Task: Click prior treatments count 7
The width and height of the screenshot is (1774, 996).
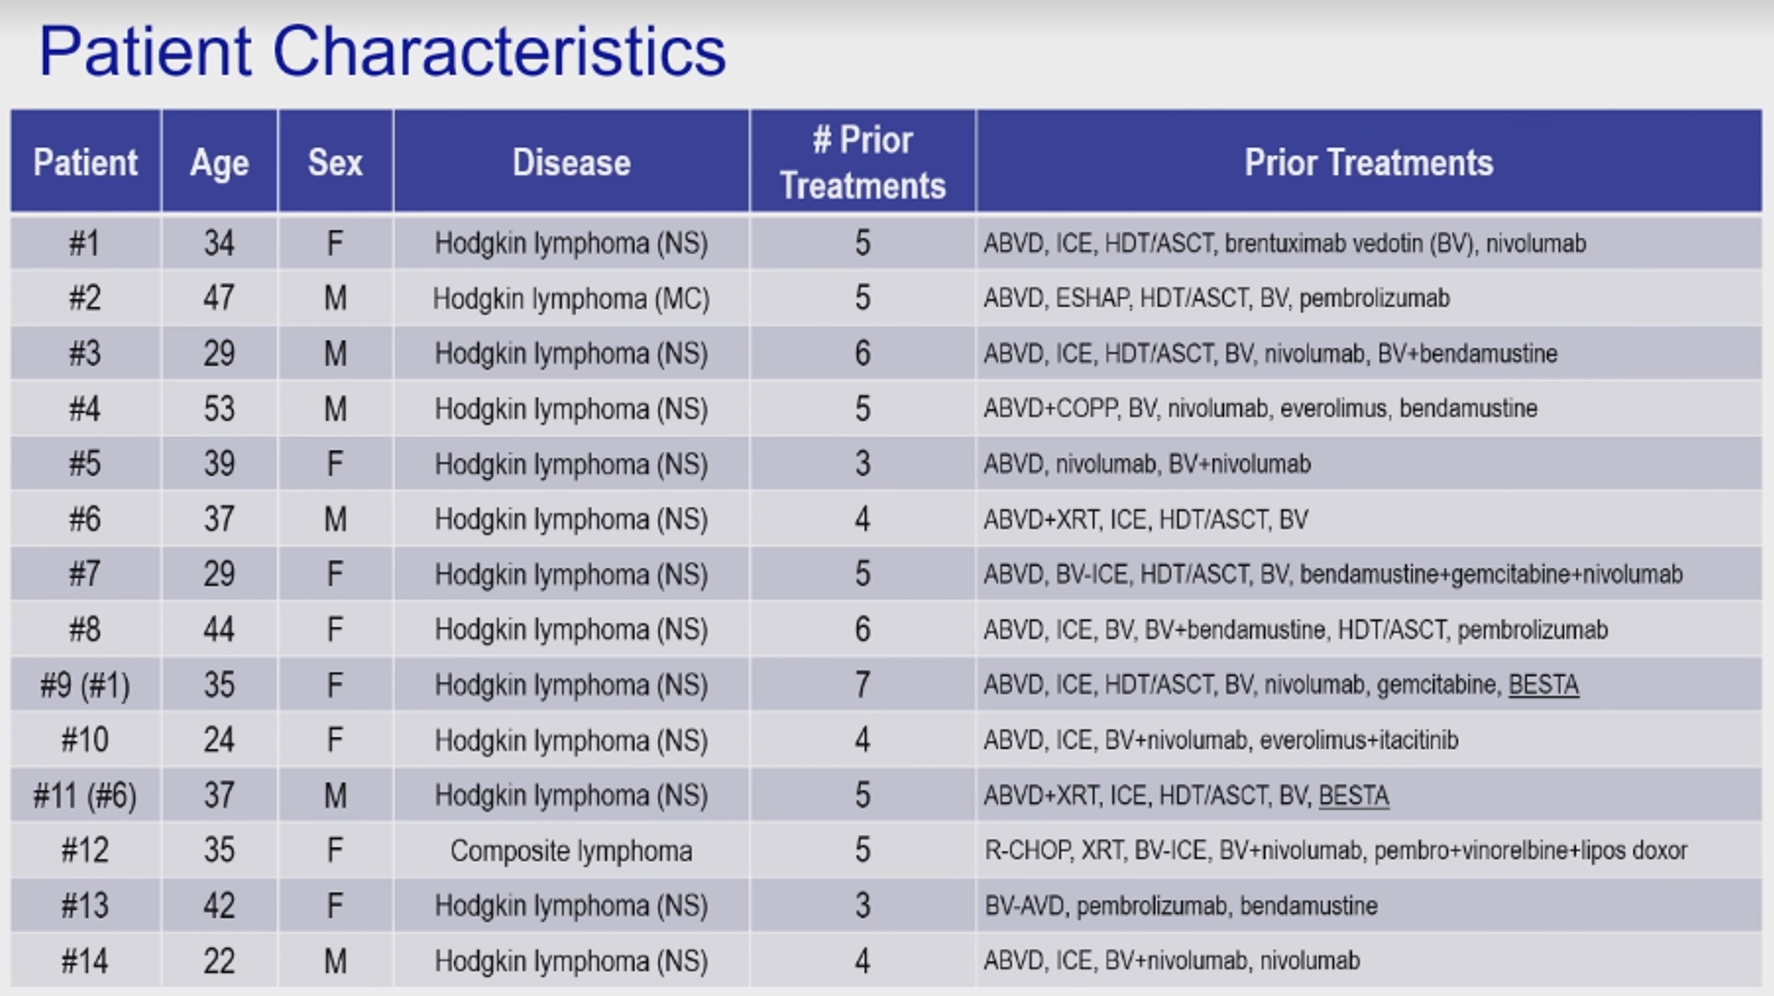Action: click(x=862, y=685)
